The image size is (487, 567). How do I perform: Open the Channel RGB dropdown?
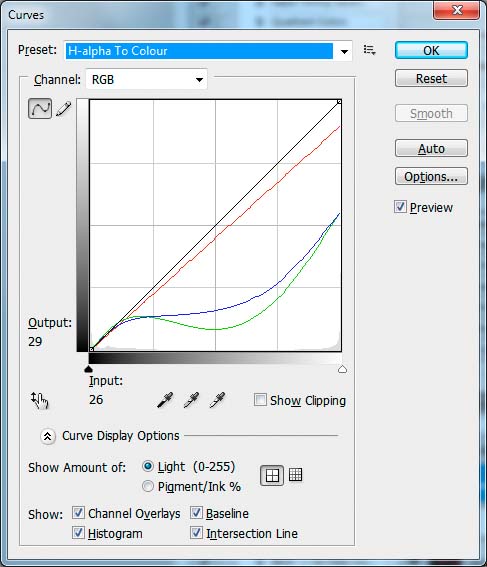pyautogui.click(x=146, y=79)
